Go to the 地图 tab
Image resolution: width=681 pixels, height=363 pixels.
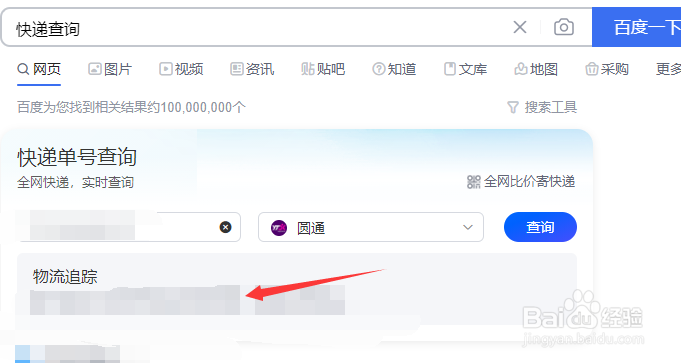[x=536, y=69]
